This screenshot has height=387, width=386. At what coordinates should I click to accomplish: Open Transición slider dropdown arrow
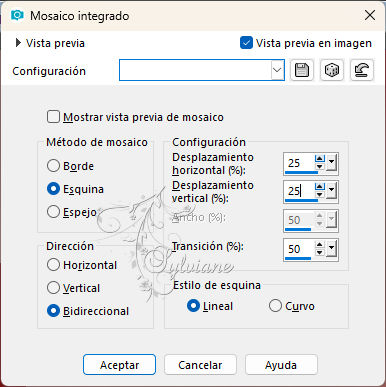click(331, 249)
